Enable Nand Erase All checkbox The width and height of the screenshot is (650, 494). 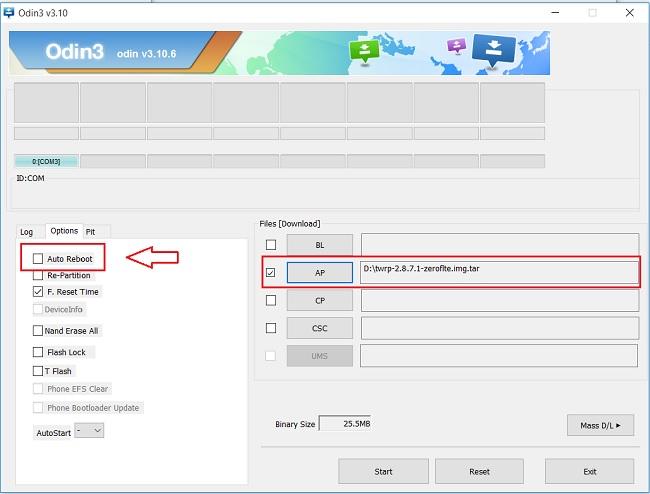[x=38, y=331]
